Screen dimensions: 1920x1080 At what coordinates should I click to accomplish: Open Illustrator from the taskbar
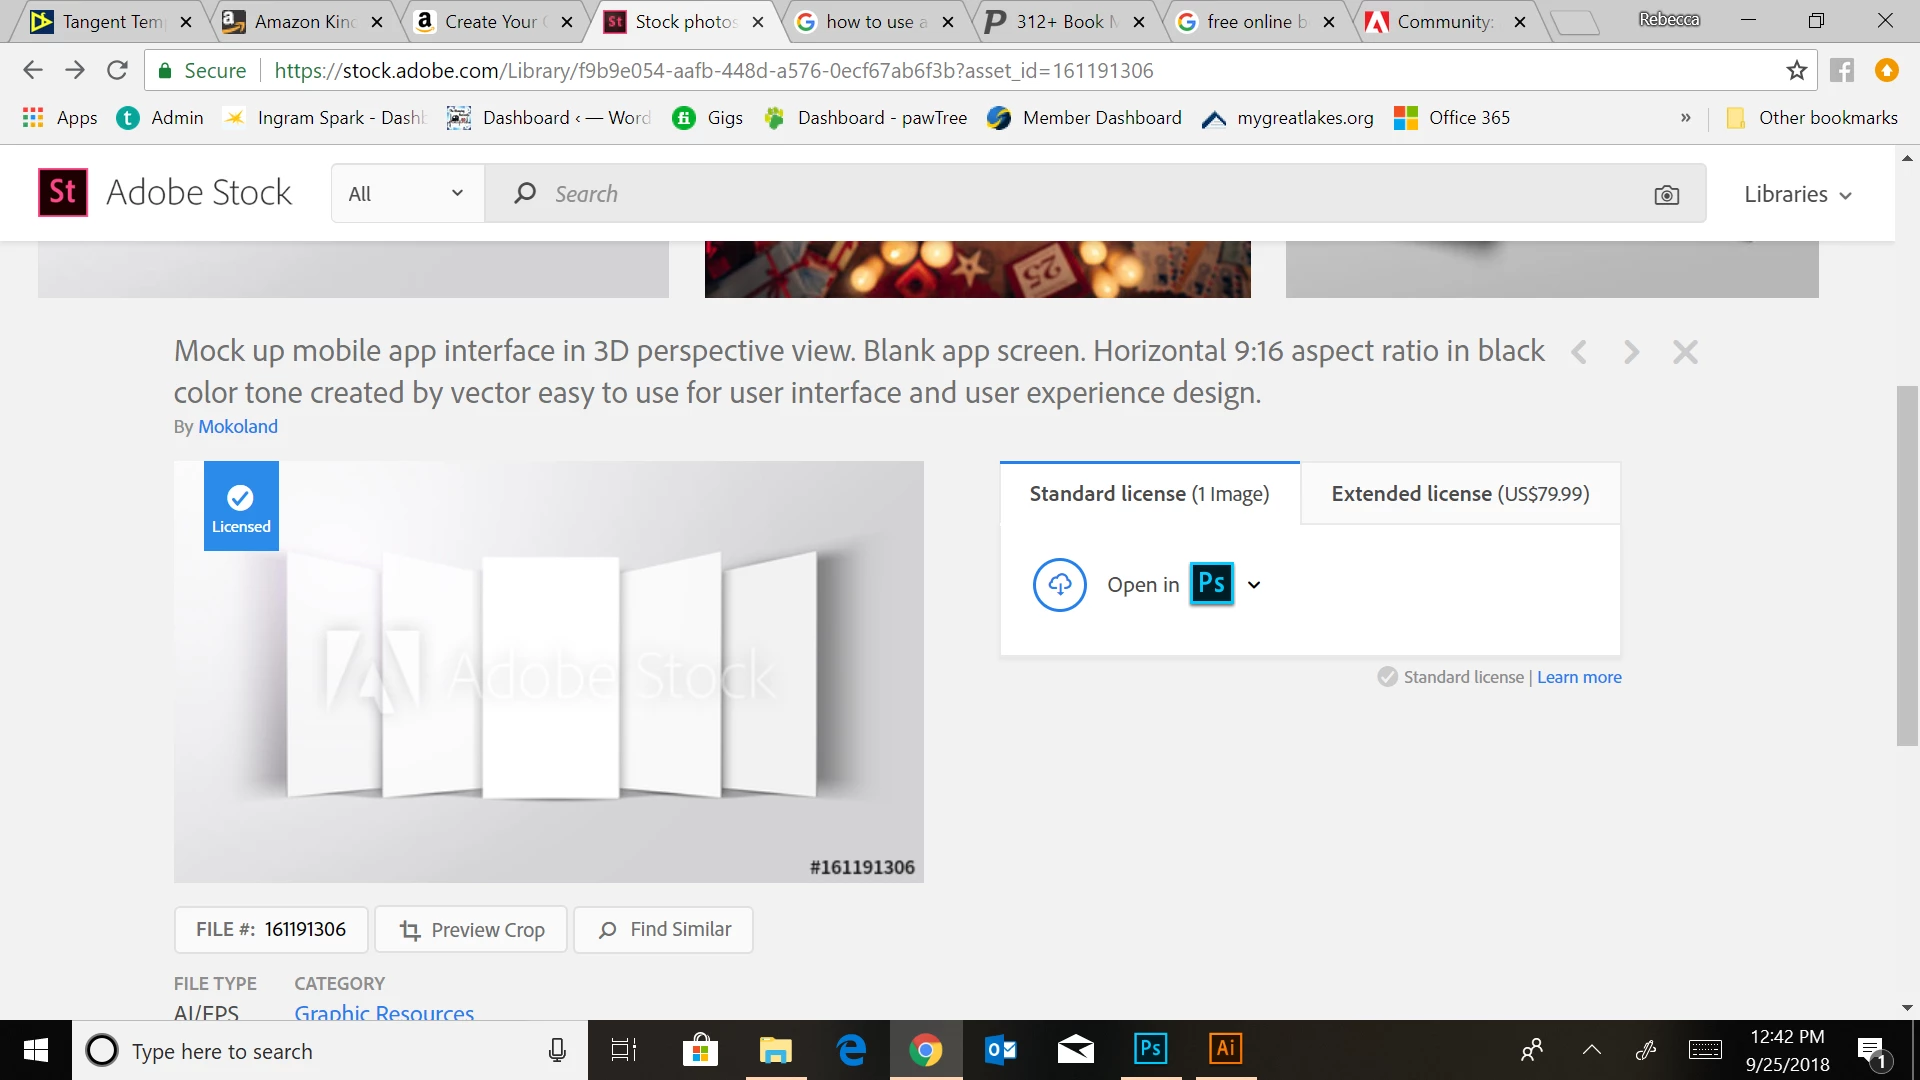[1225, 1049]
